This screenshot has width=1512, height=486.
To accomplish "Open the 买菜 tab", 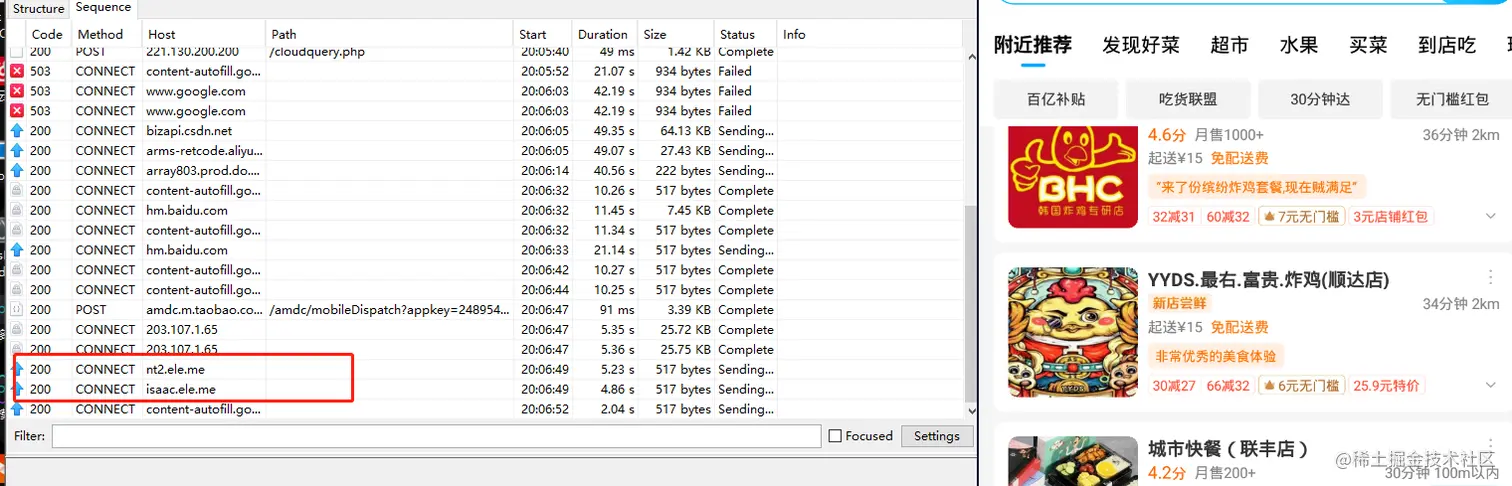I will pyautogui.click(x=1368, y=45).
